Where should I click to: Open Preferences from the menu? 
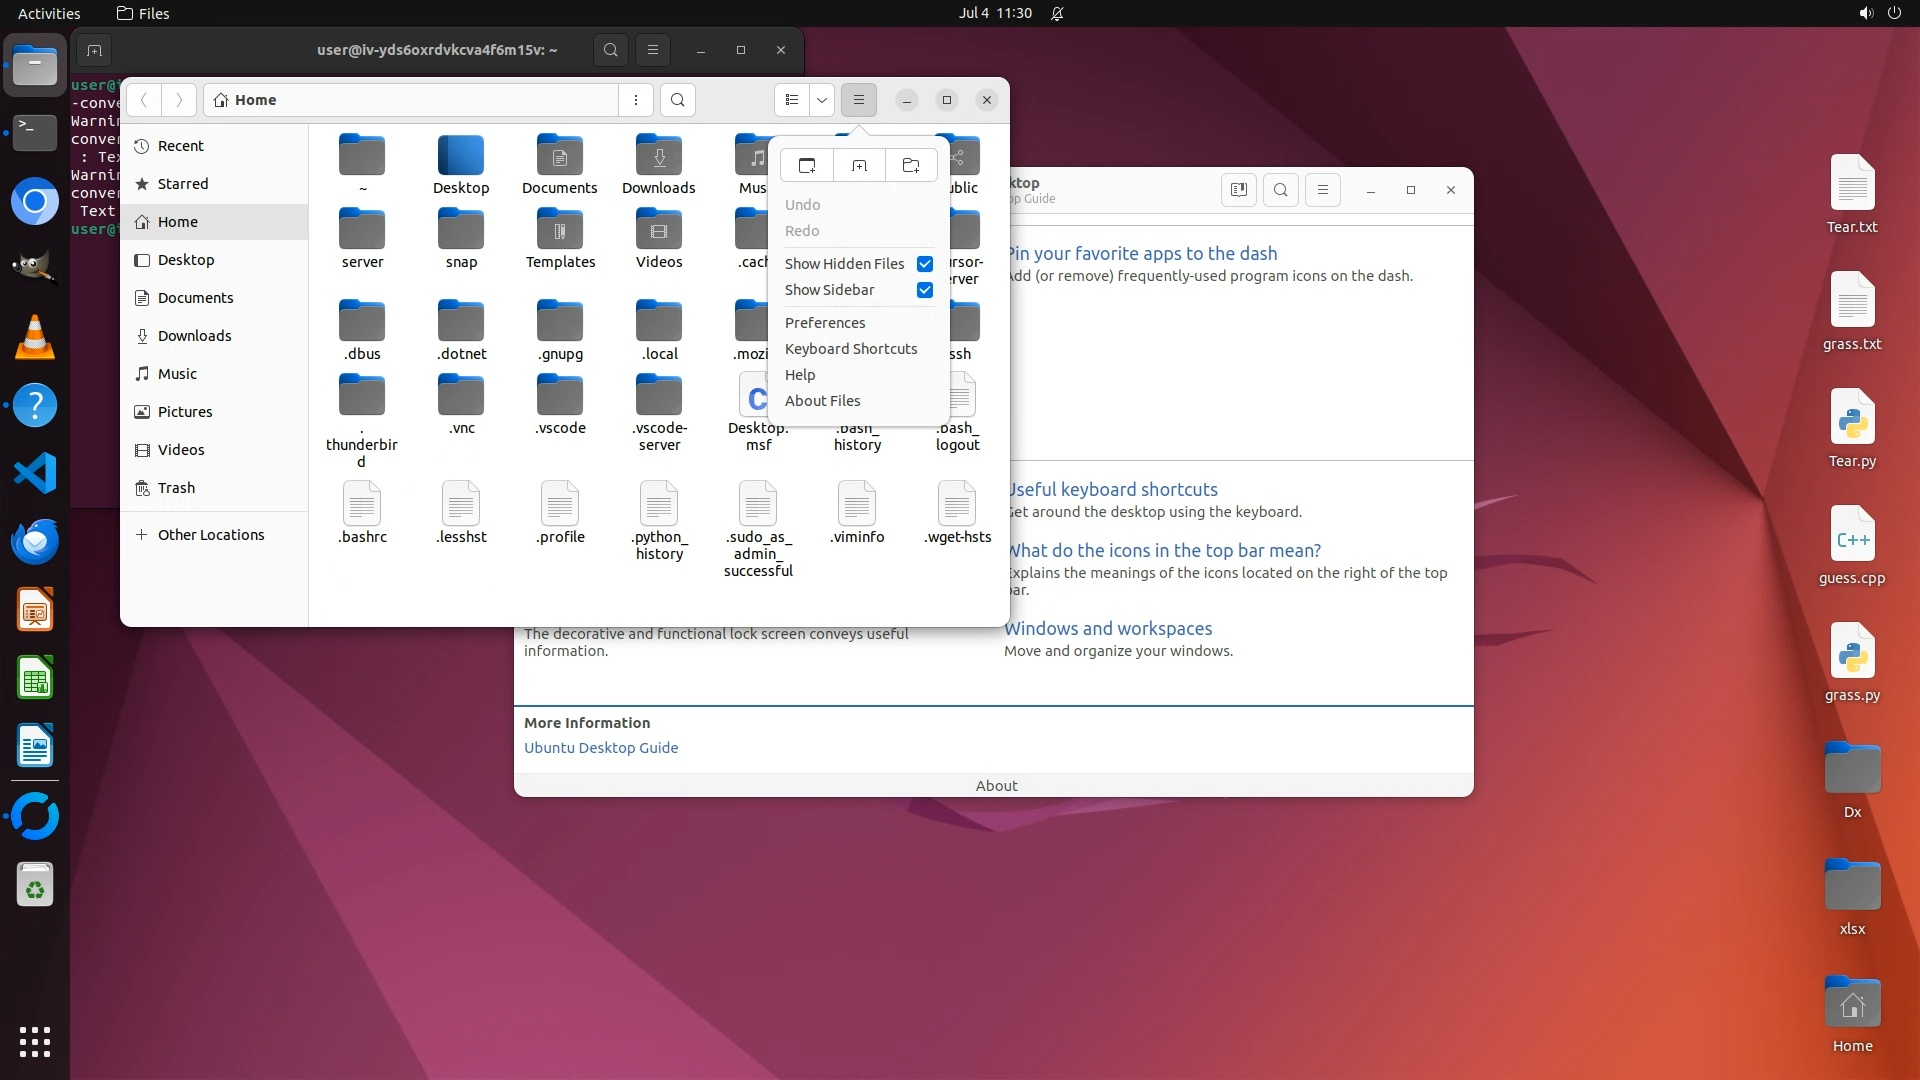tap(825, 323)
